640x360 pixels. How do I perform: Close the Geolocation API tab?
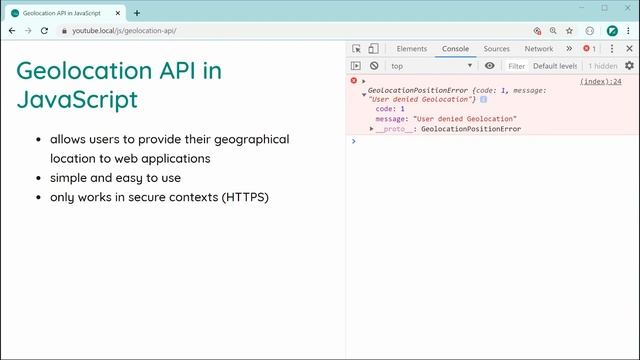coord(118,13)
